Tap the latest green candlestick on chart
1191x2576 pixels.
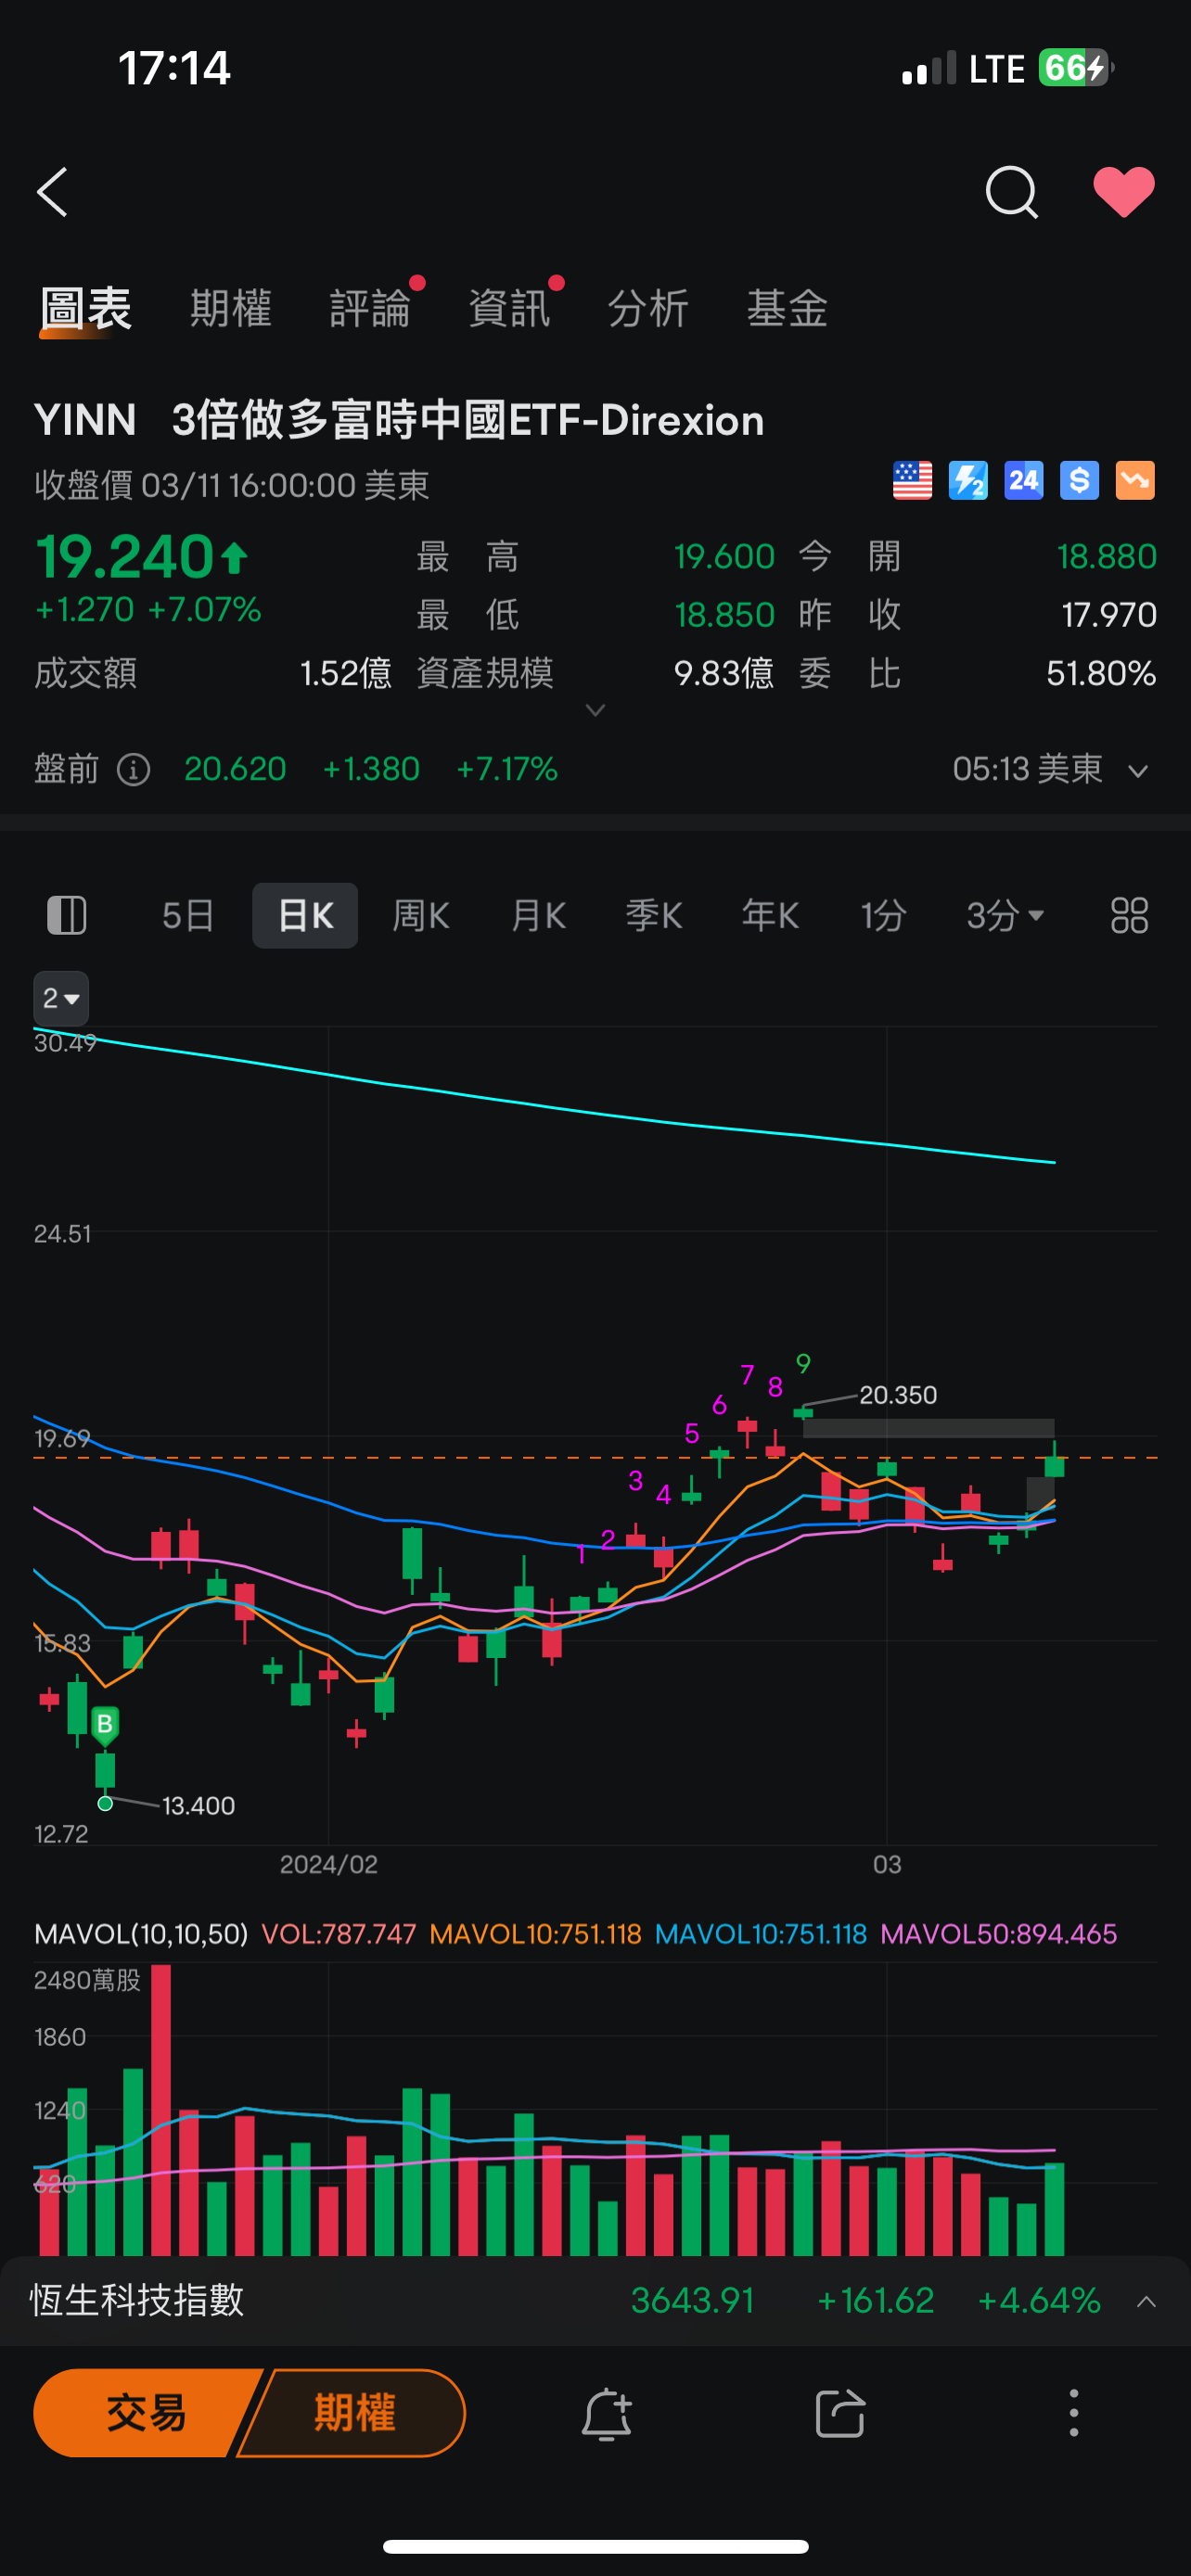click(x=1054, y=1464)
